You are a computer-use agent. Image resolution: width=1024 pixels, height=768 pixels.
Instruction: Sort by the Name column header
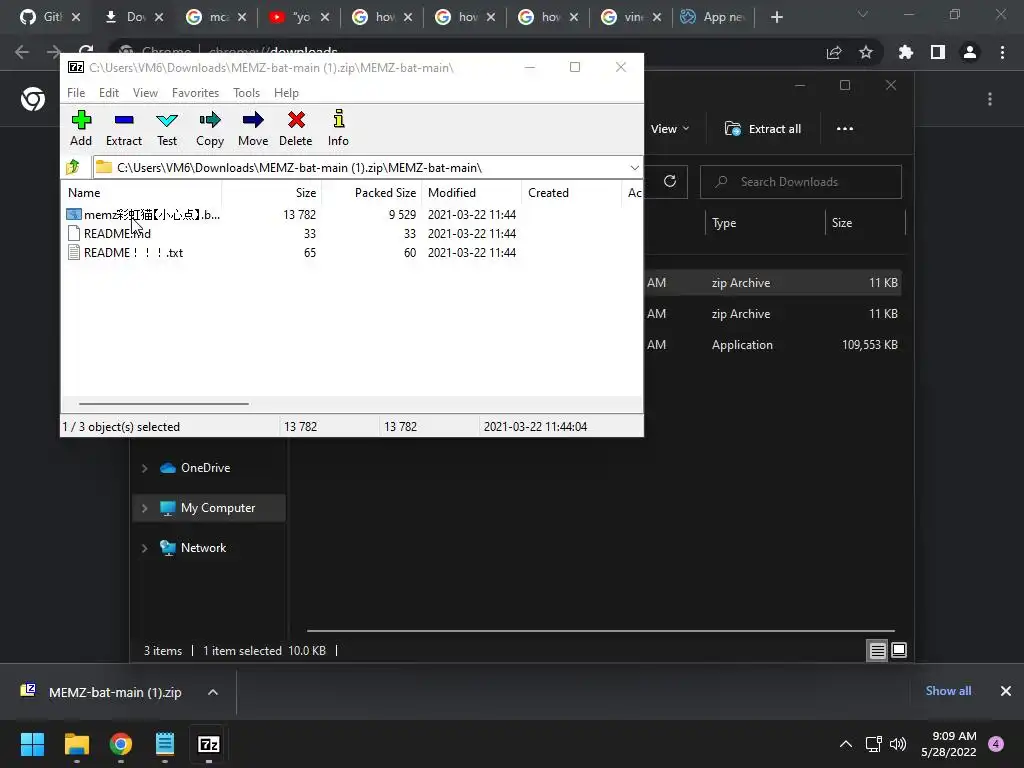coord(142,193)
